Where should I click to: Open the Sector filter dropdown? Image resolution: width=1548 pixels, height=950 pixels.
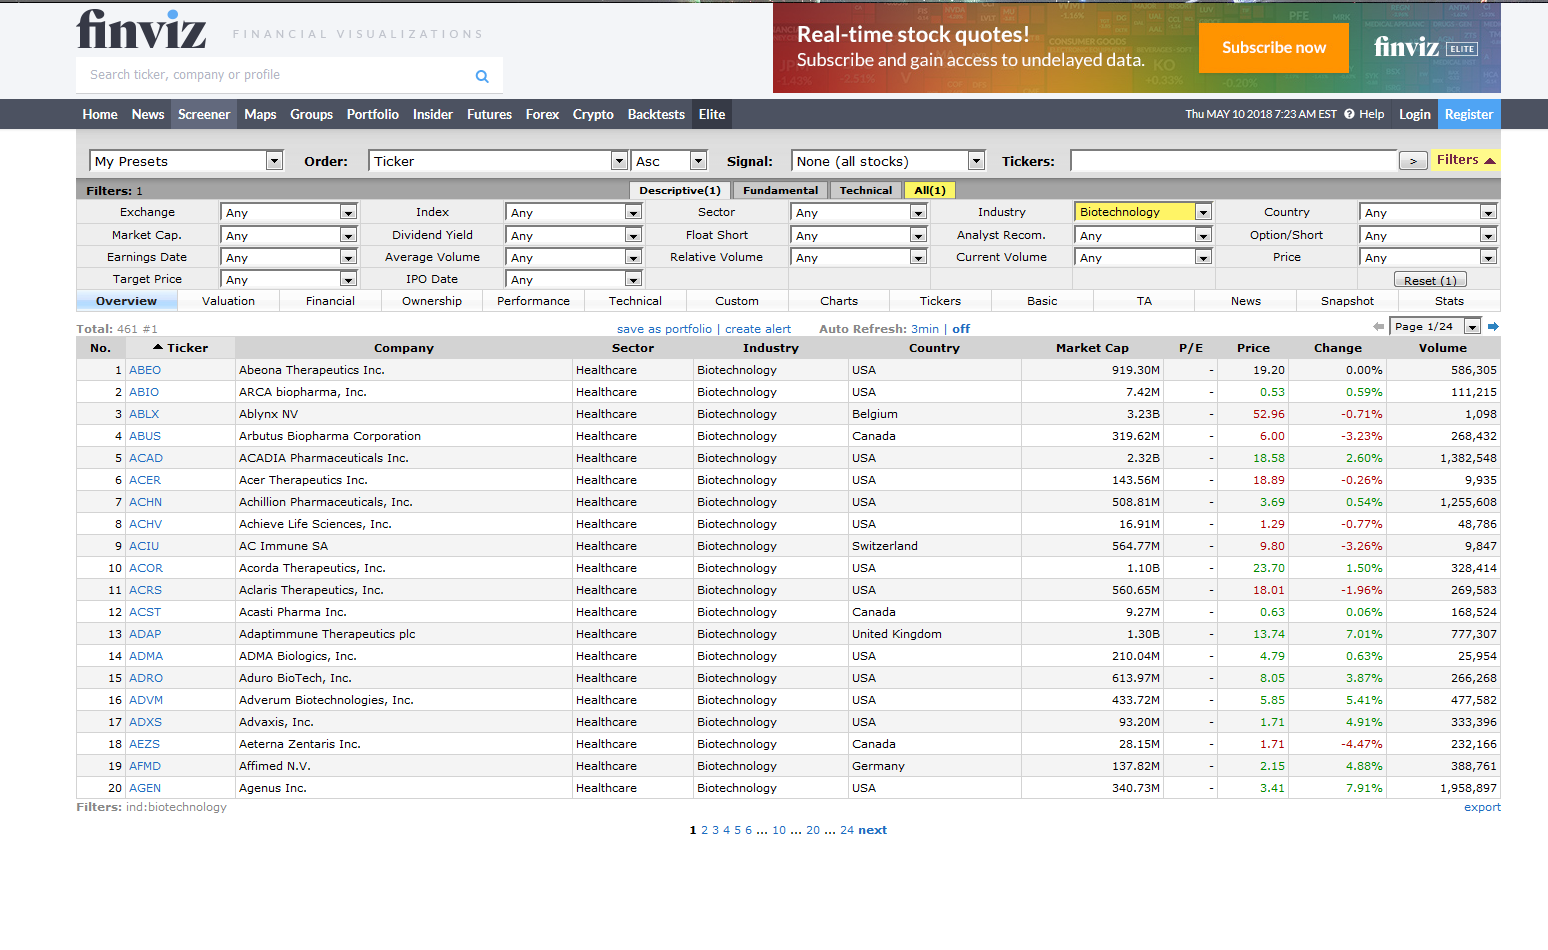(x=859, y=212)
